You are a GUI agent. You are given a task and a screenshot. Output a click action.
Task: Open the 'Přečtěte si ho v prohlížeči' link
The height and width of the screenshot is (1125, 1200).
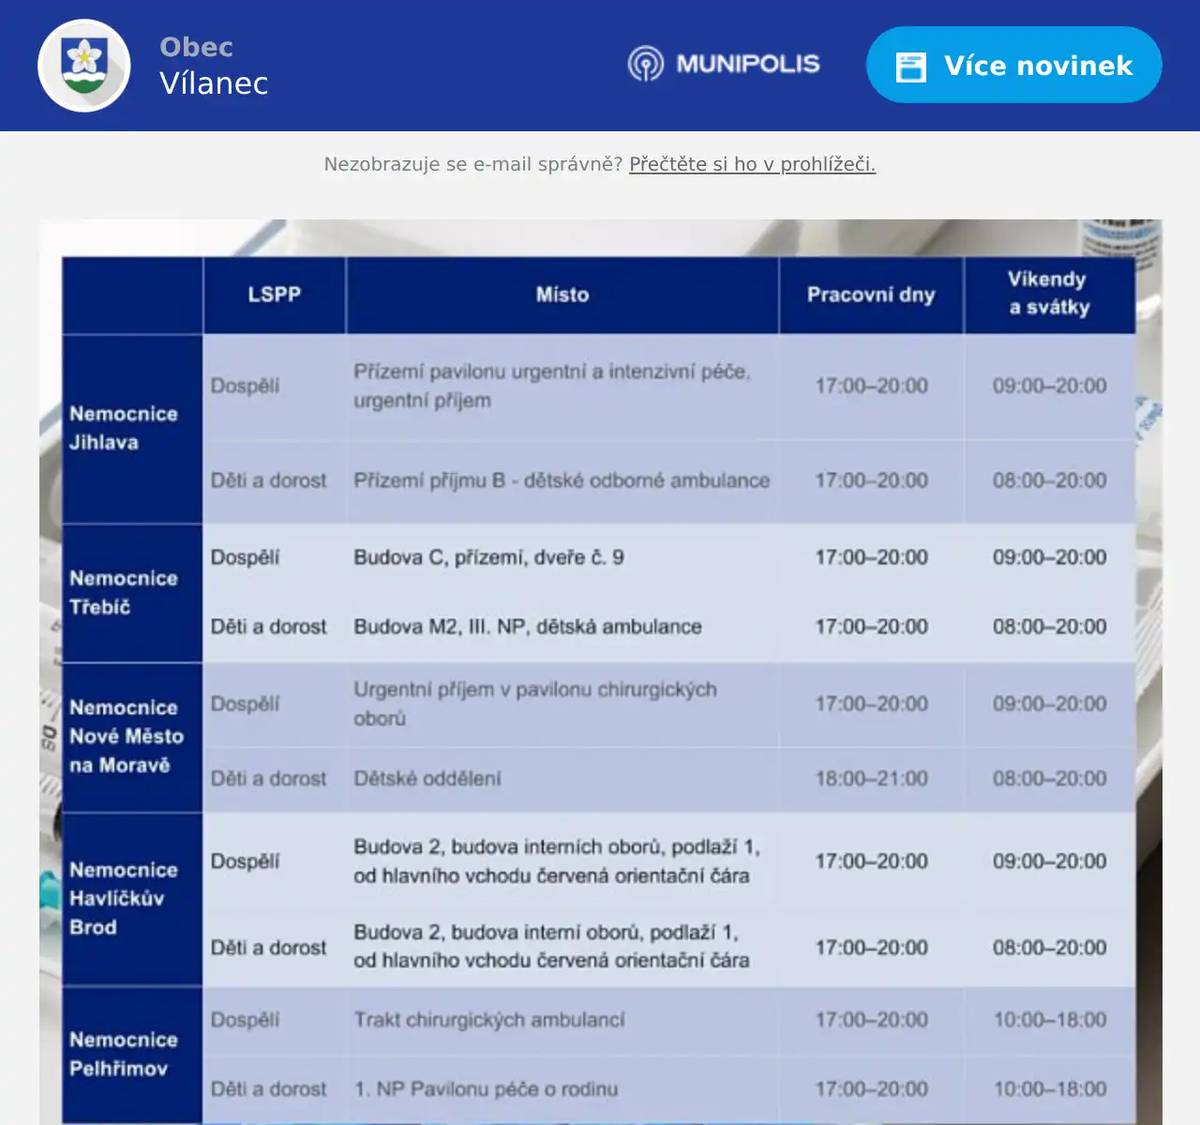752,164
